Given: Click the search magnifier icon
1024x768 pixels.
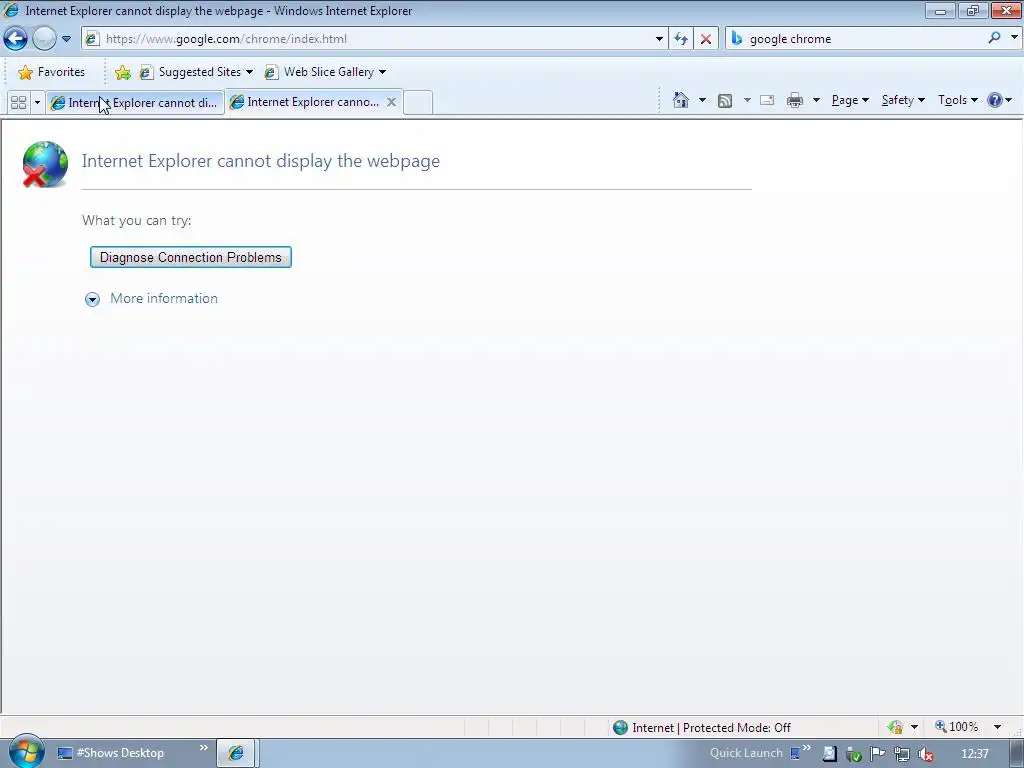Looking at the screenshot, I should [994, 38].
